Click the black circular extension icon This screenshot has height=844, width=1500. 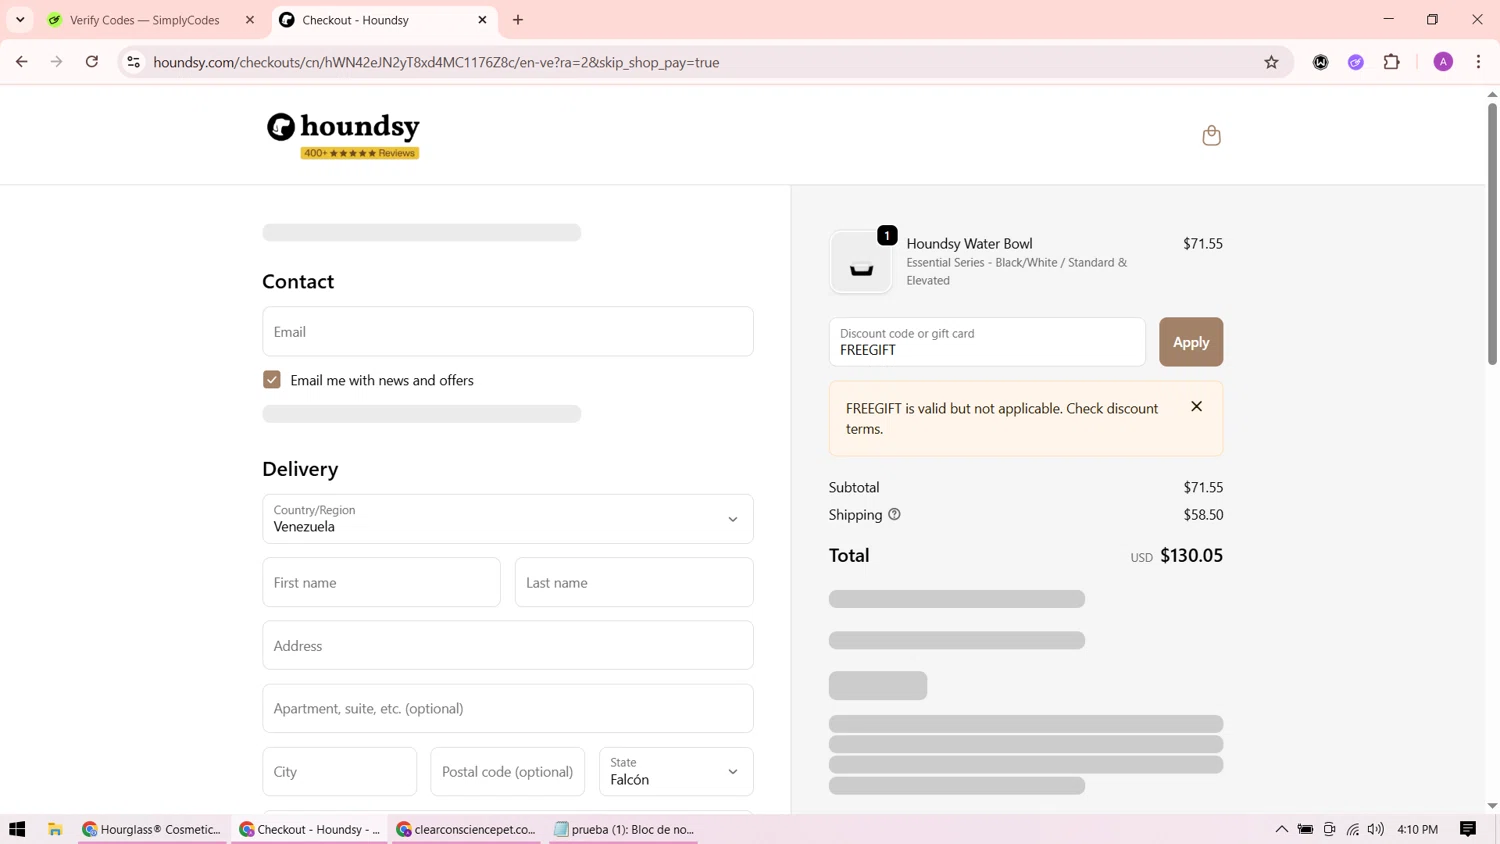point(1321,62)
